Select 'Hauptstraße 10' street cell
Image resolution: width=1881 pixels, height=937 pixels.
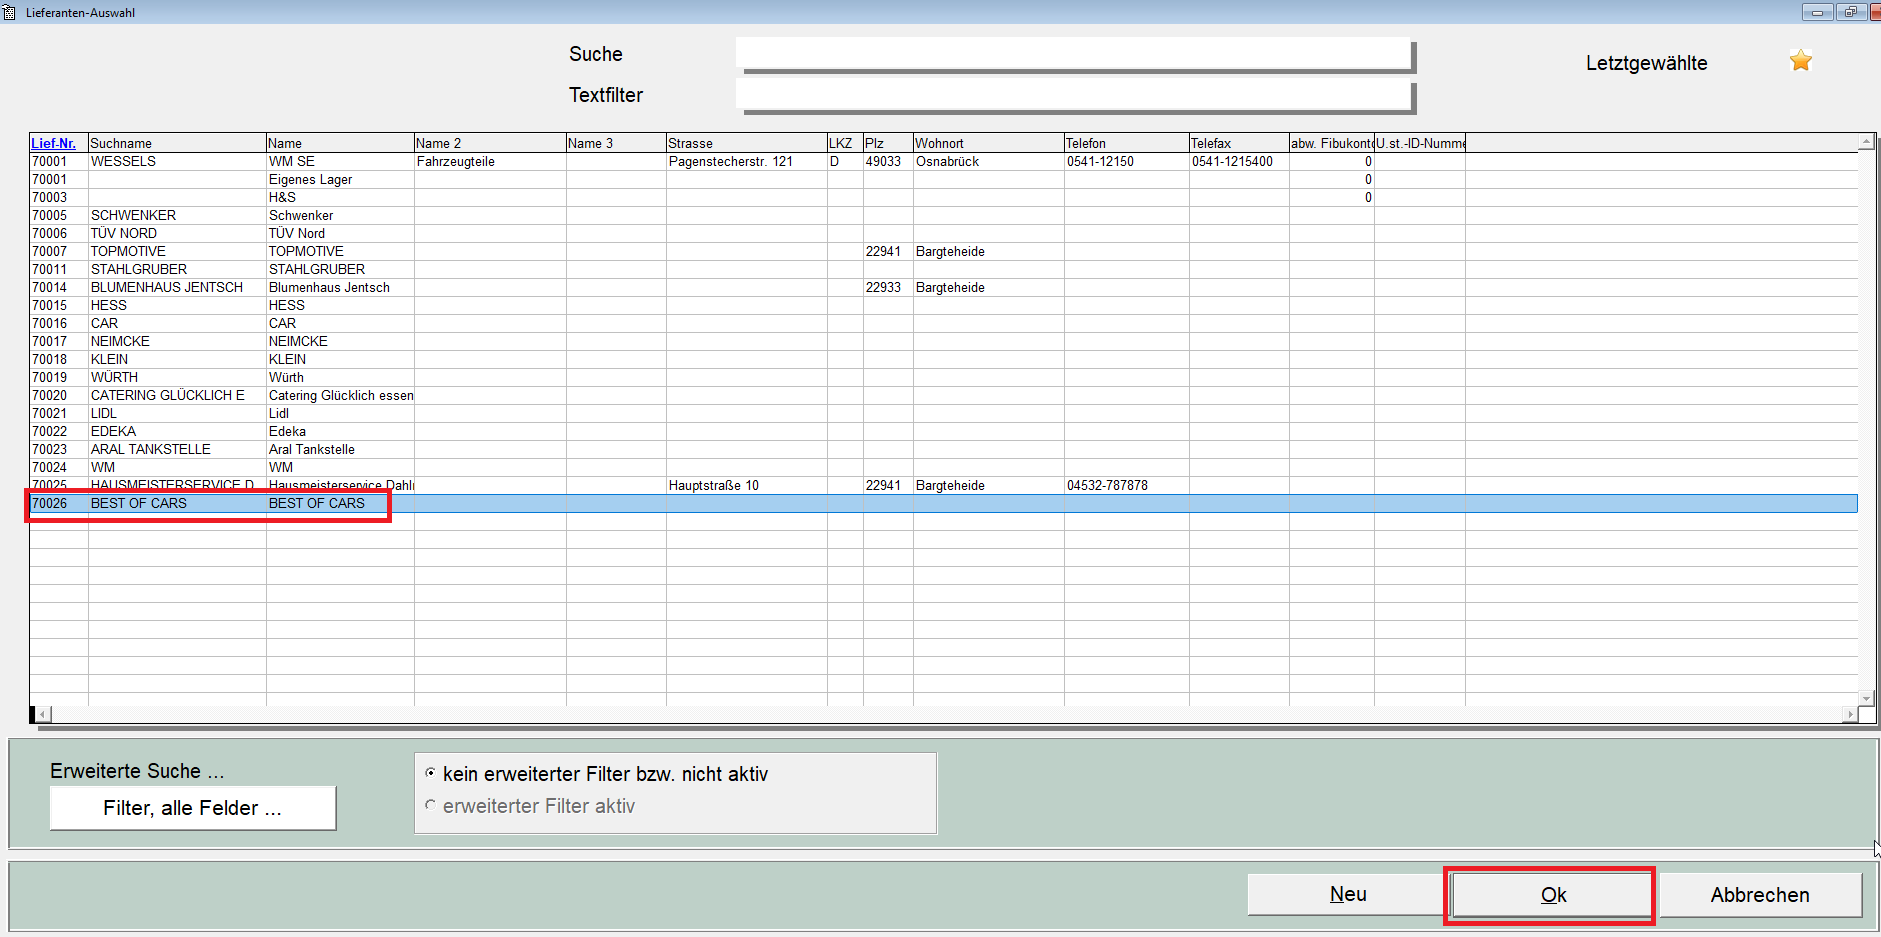pyautogui.click(x=747, y=485)
